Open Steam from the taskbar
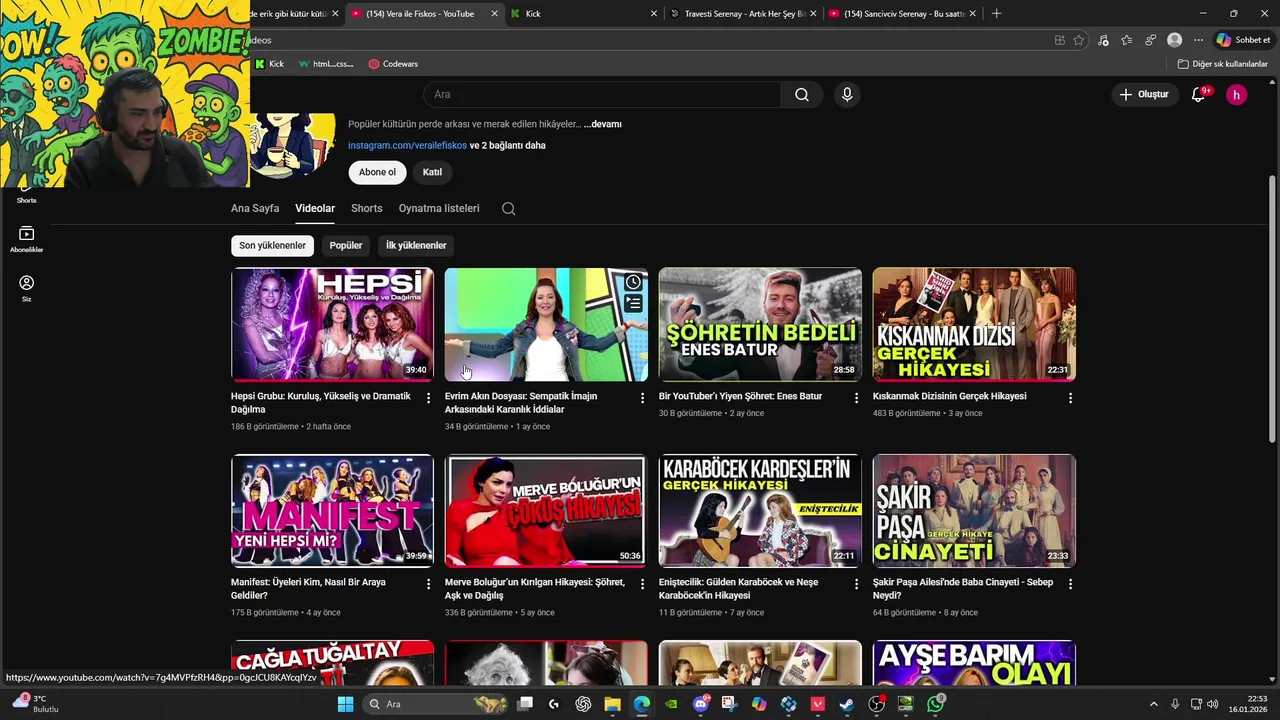Image resolution: width=1280 pixels, height=720 pixels. 846,704
